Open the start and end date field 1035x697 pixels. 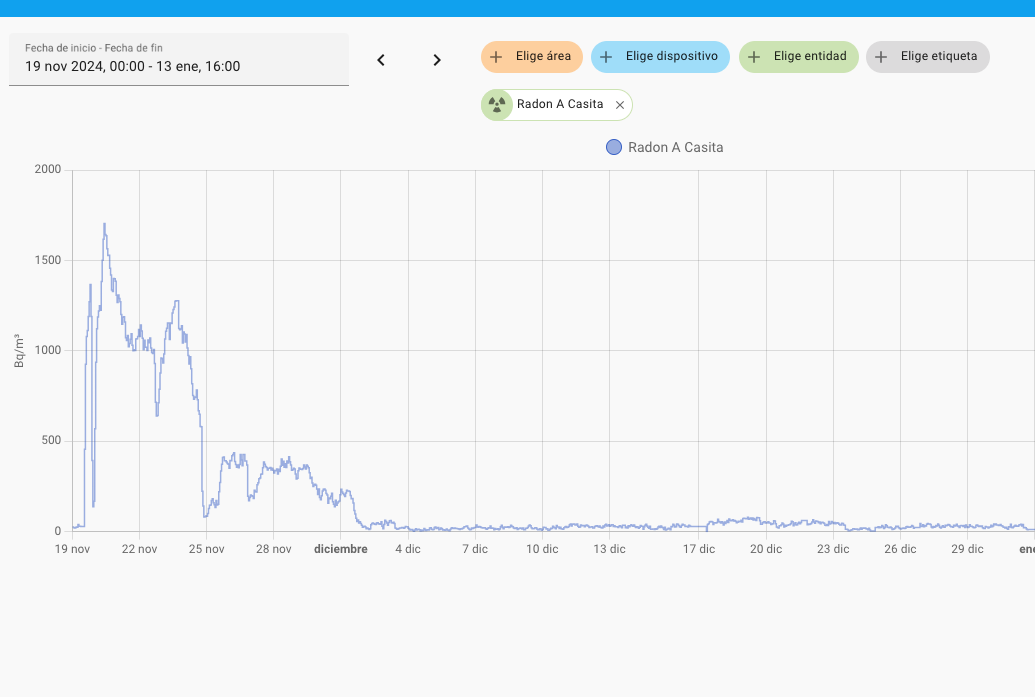(179, 60)
